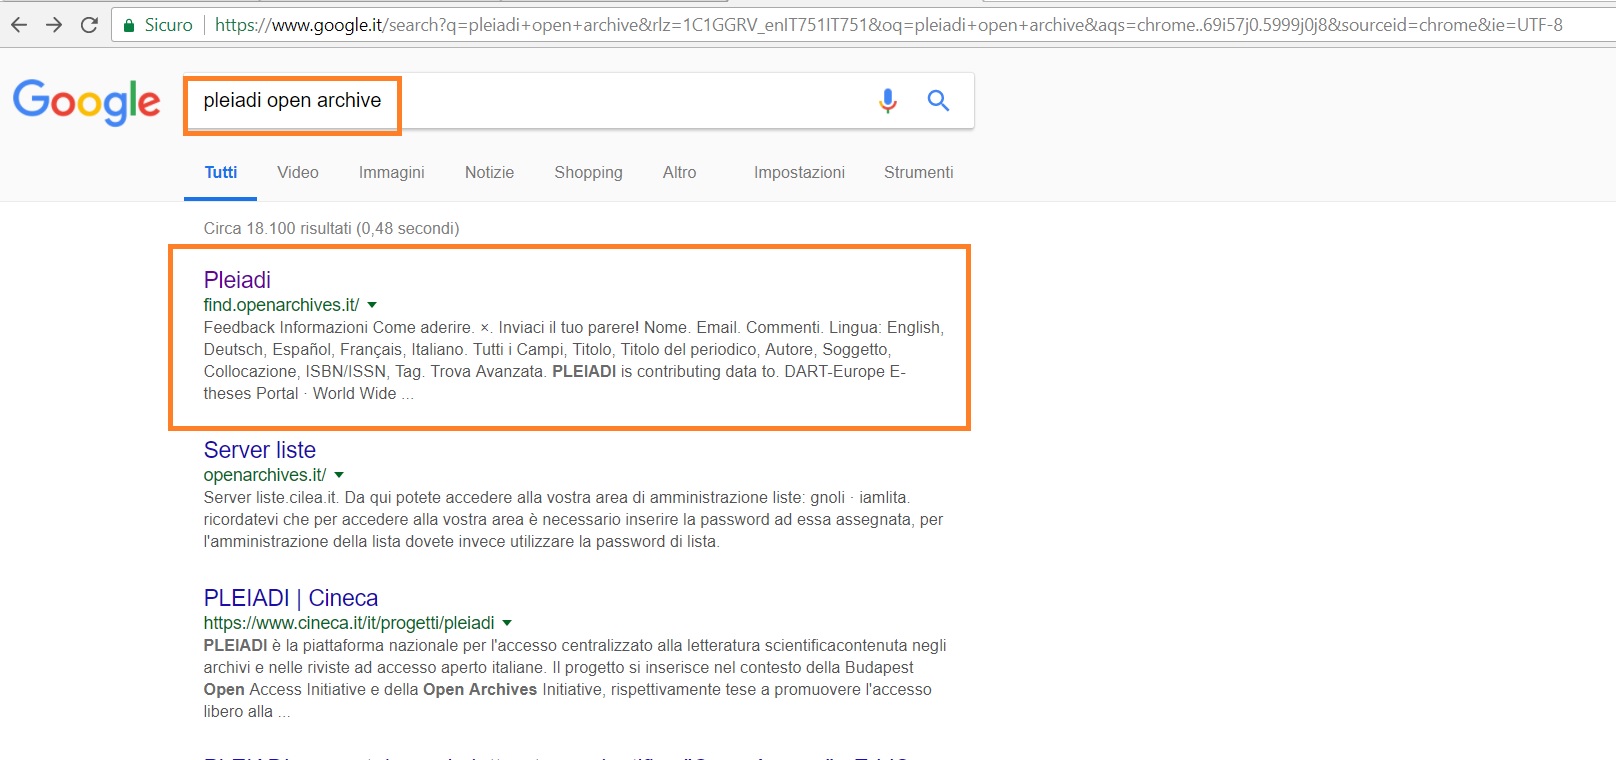Click the Sicuro label in address bar
The image size is (1616, 760).
168,25
